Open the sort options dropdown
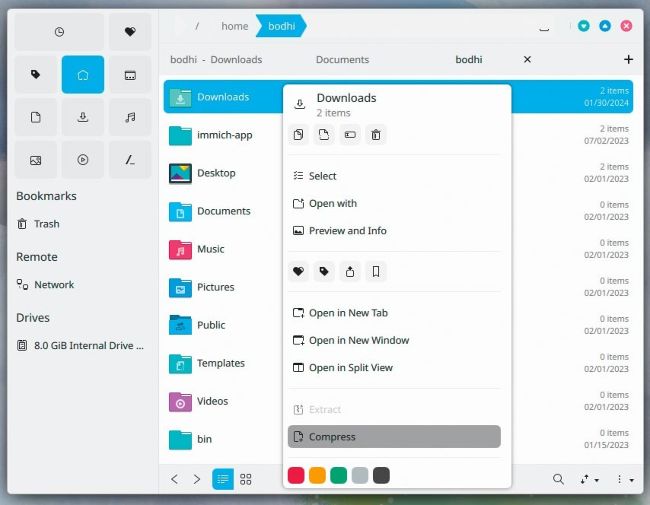 point(589,479)
